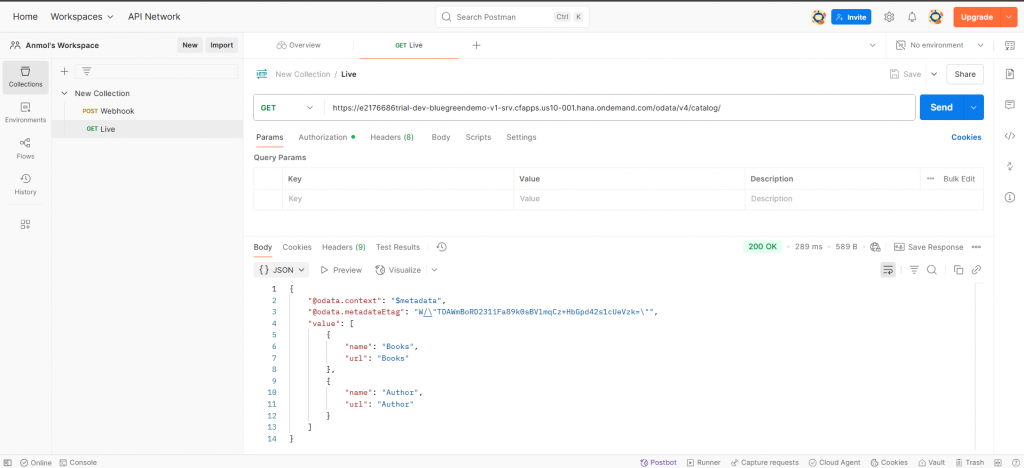Screen dimensions: 1024x468
Task: Switch to the request Body tab
Action: (x=441, y=137)
